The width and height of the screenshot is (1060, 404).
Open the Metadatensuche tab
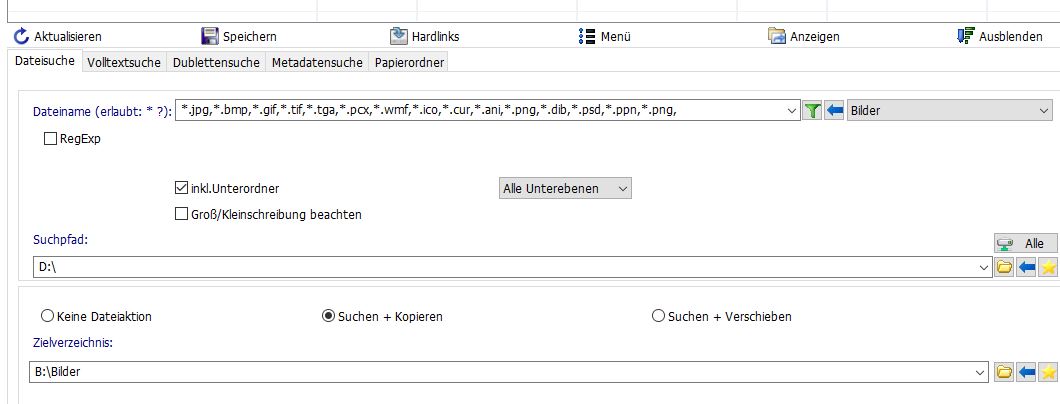[x=317, y=63]
